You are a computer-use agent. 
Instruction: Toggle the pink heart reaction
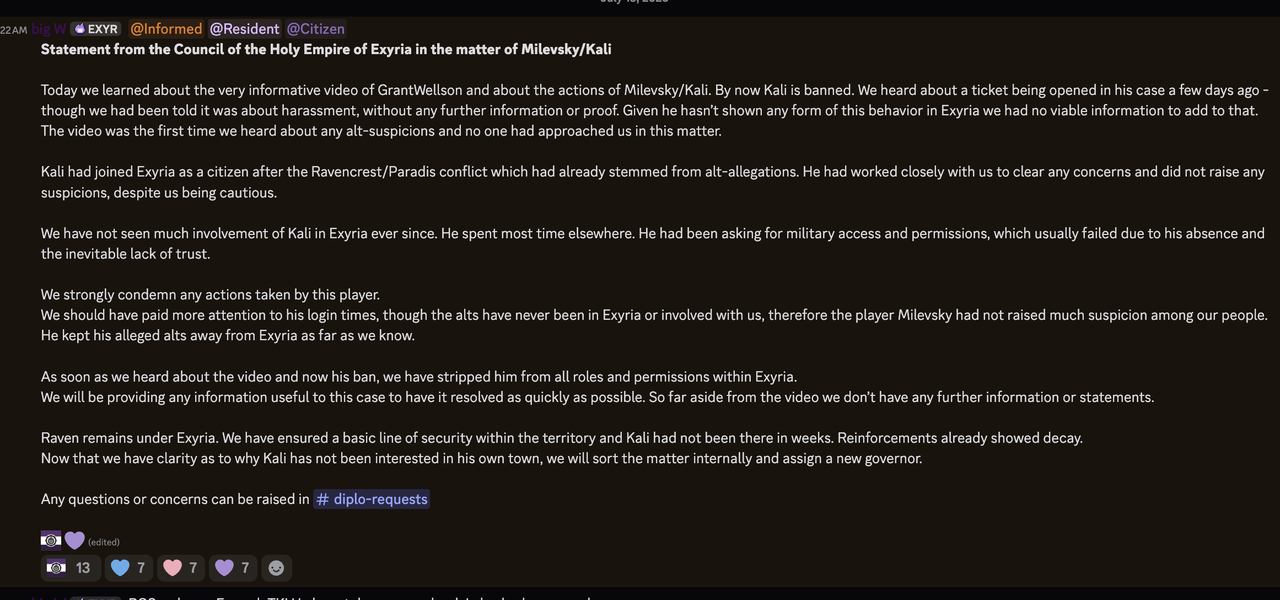click(x=181, y=568)
